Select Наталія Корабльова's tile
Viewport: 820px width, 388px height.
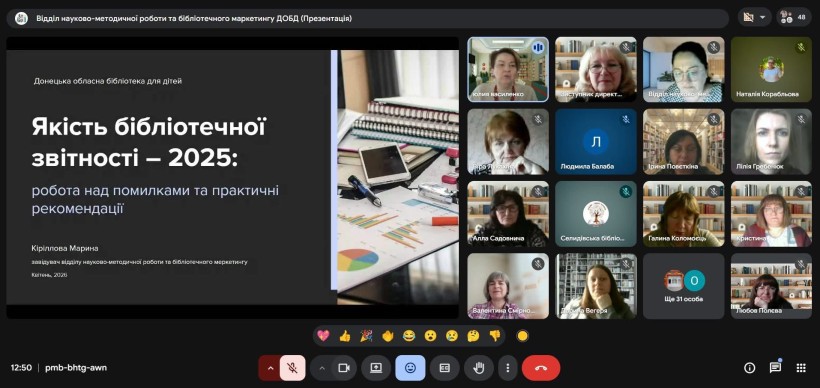[x=771, y=69]
